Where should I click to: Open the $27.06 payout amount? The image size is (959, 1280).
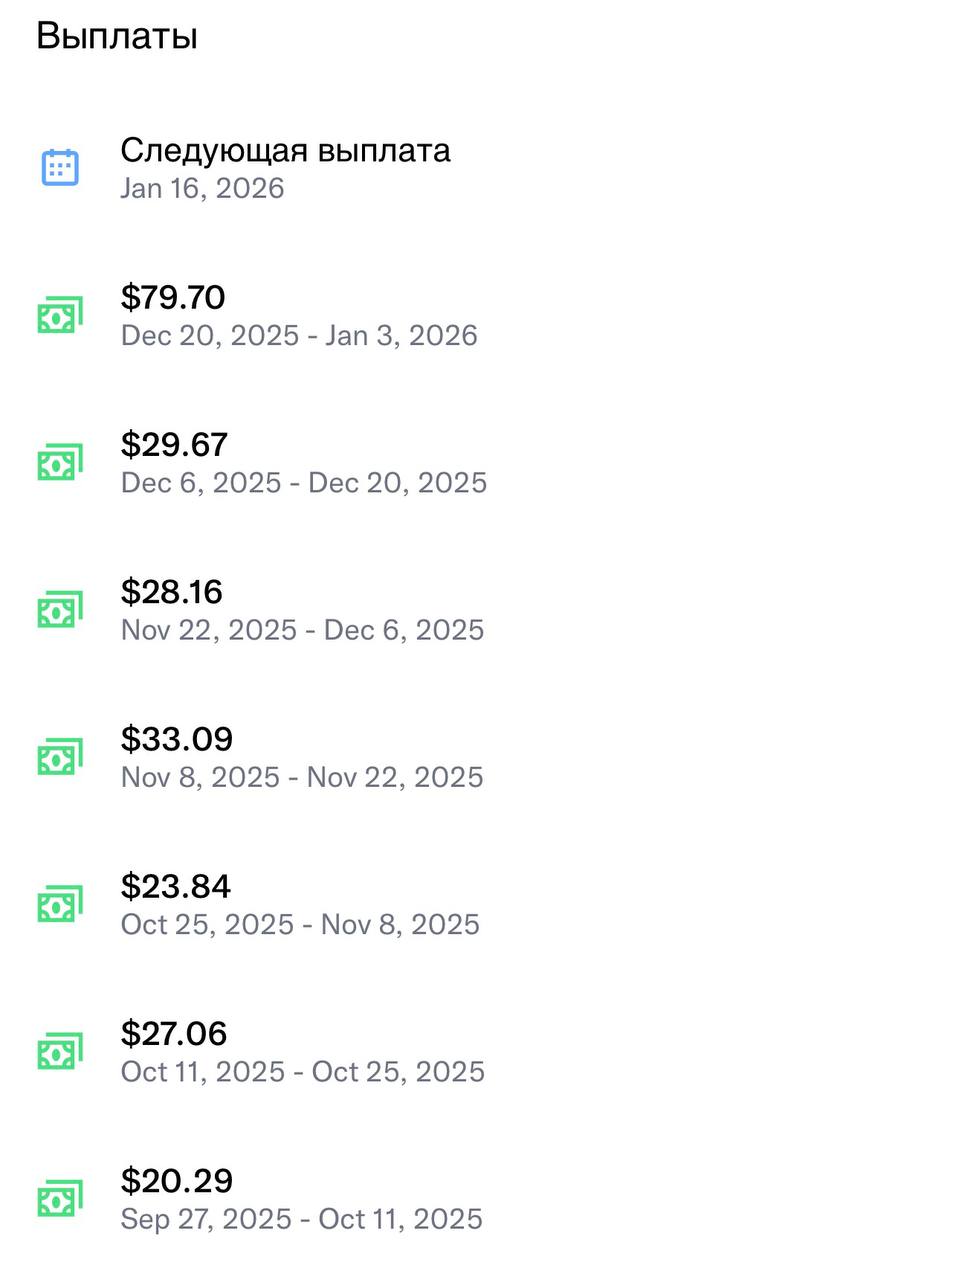pyautogui.click(x=174, y=1033)
